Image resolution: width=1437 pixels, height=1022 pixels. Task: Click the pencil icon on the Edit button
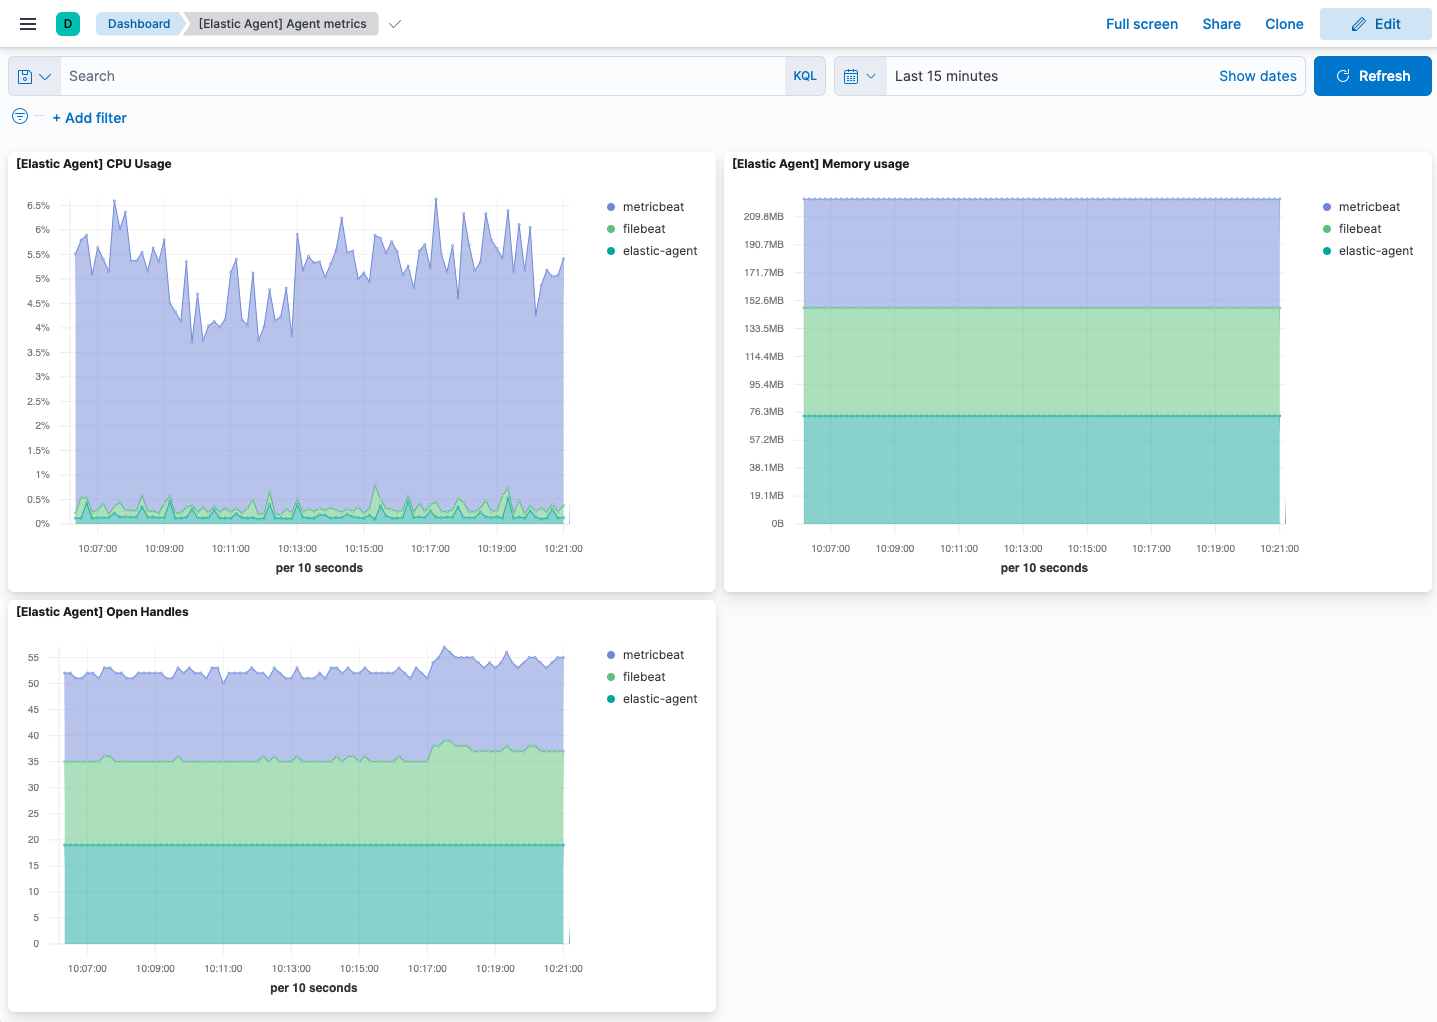(1360, 23)
